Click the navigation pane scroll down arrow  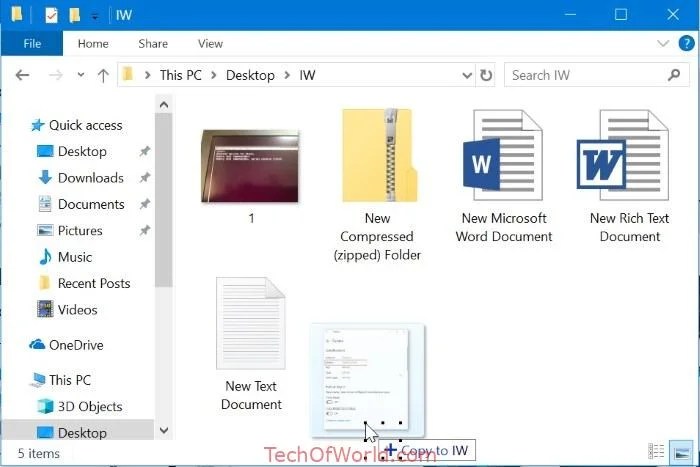pyautogui.click(x=164, y=430)
